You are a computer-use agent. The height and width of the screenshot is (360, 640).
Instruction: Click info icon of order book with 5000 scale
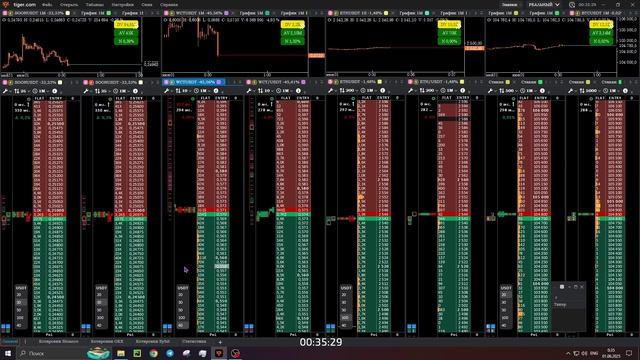click(625, 91)
